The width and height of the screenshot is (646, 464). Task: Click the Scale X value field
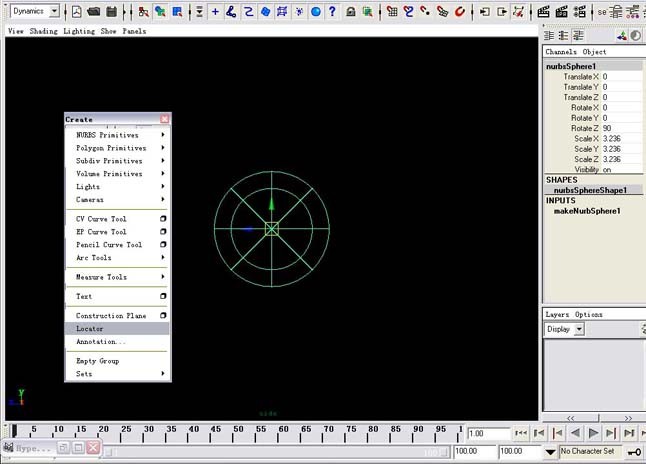tap(622, 139)
